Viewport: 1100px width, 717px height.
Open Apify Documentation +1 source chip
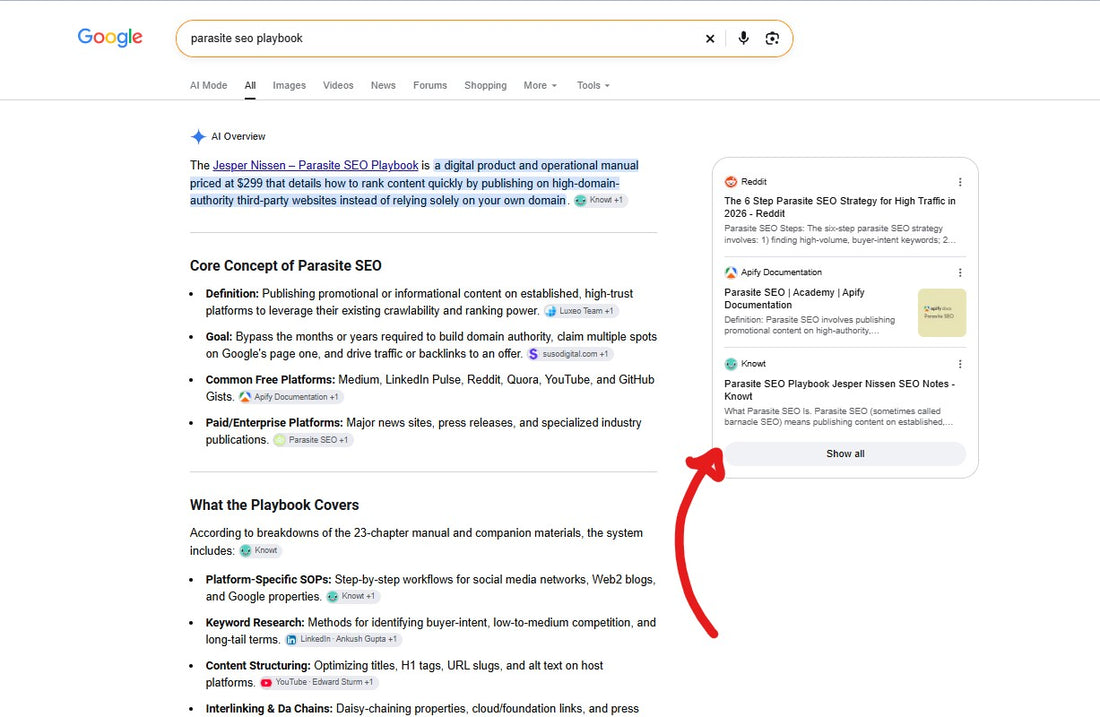coord(290,396)
